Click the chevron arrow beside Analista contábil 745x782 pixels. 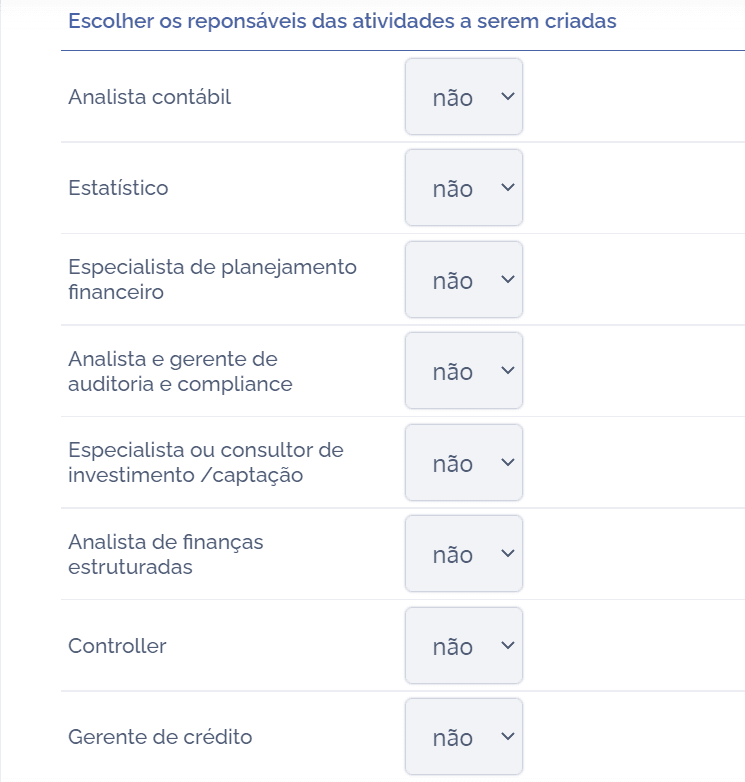[506, 97]
